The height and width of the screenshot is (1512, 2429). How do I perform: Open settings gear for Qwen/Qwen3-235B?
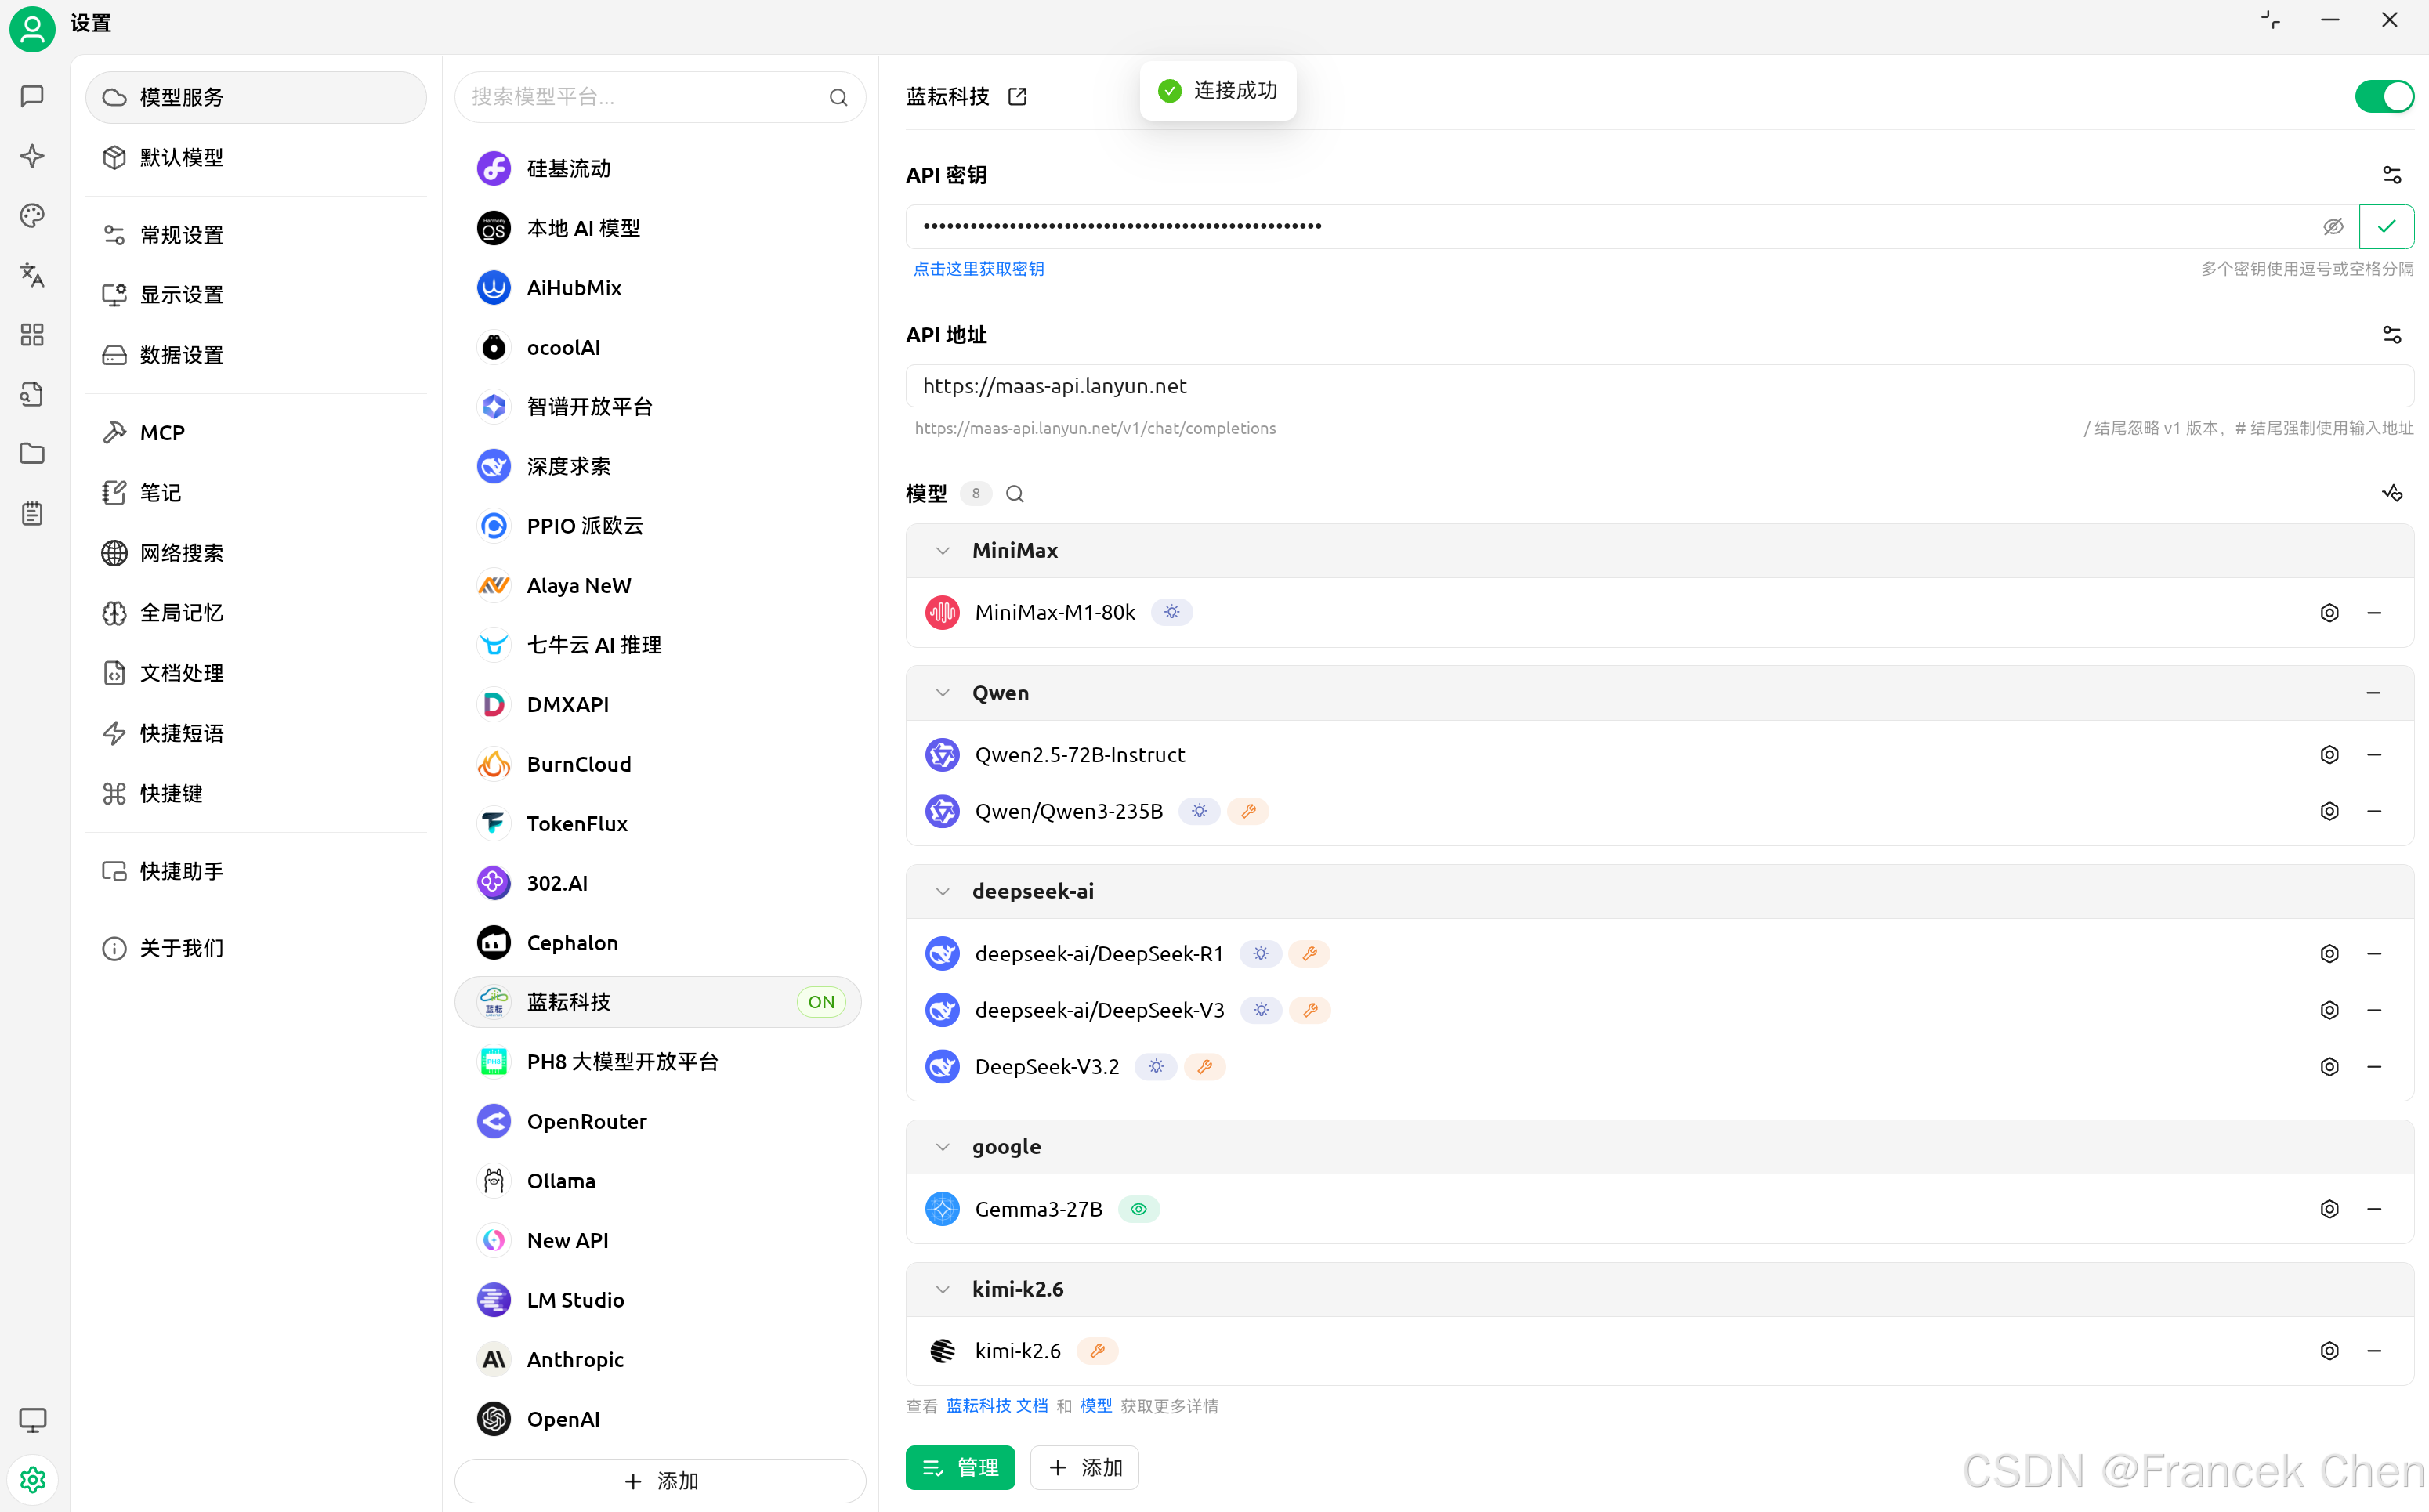tap(2329, 811)
